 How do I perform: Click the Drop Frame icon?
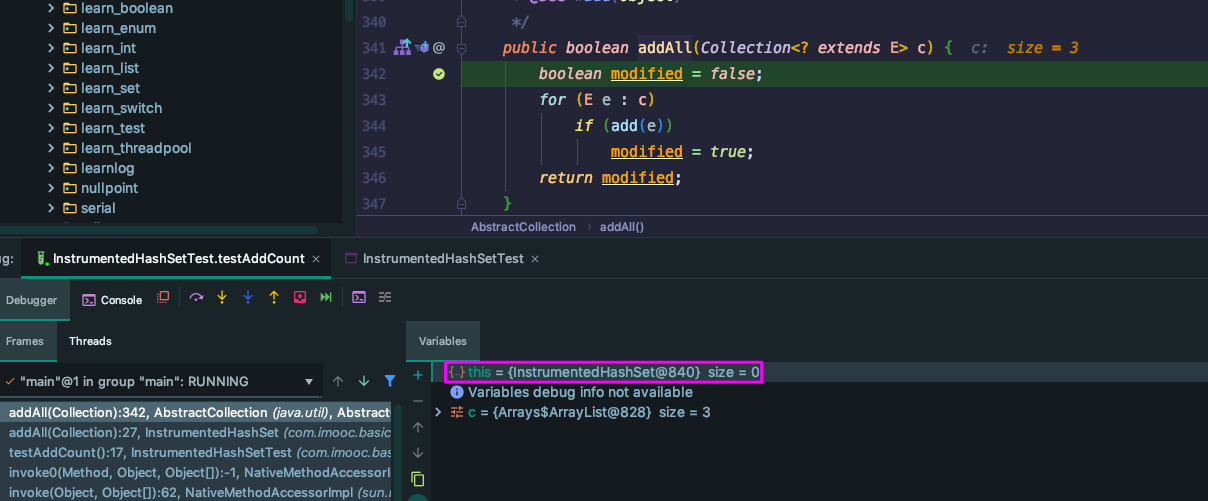click(x=300, y=298)
